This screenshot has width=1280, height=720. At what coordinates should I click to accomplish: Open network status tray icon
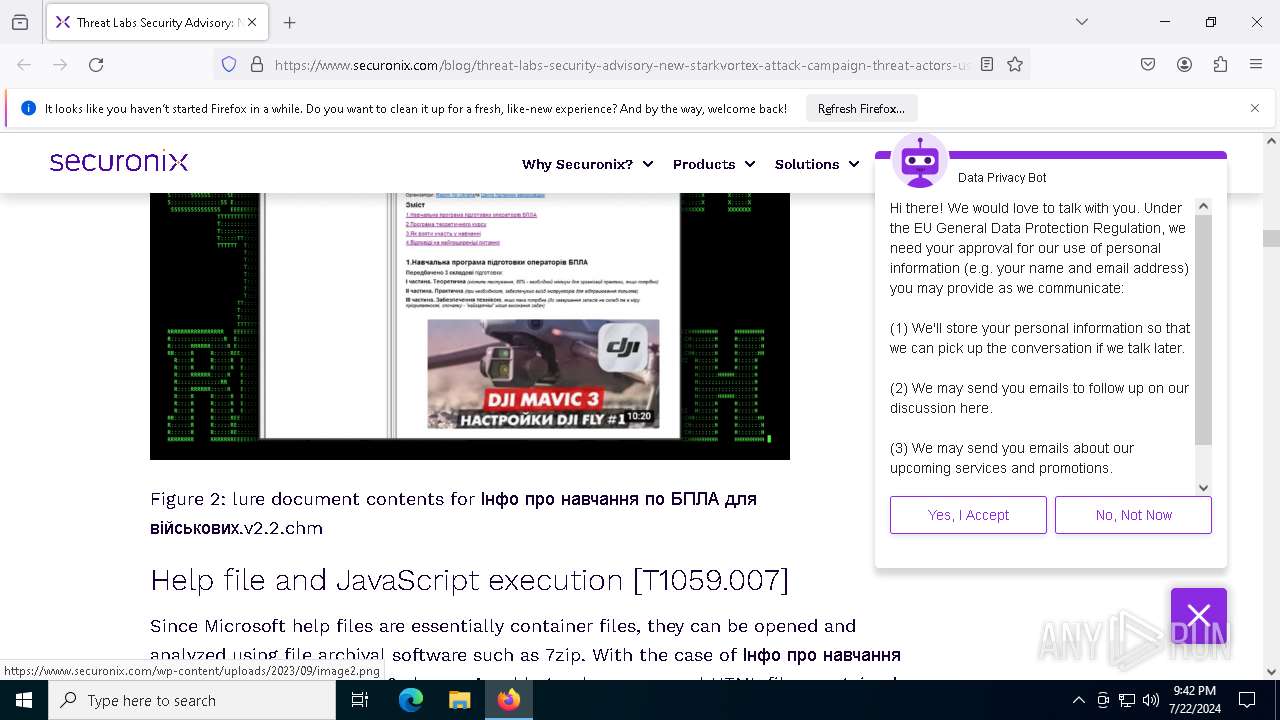tap(1127, 700)
